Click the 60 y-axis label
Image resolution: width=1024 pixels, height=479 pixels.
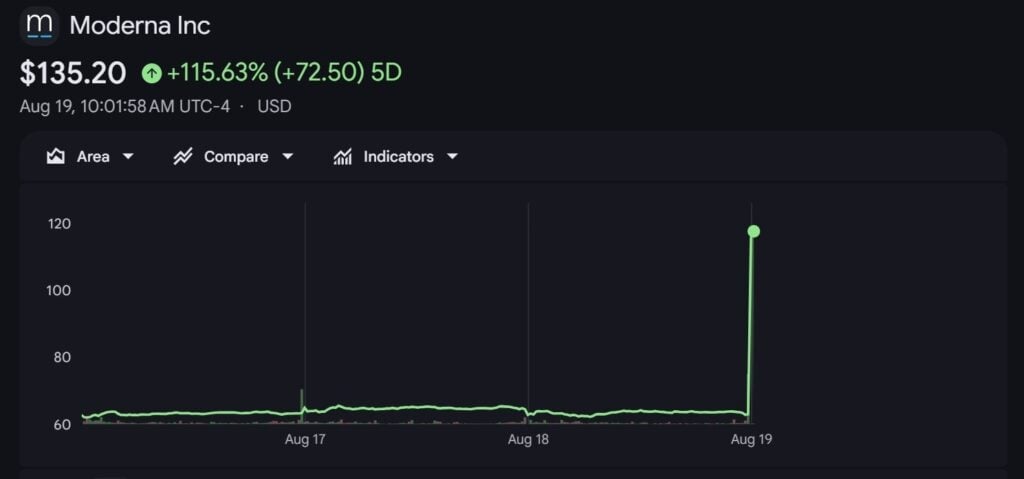(61, 424)
